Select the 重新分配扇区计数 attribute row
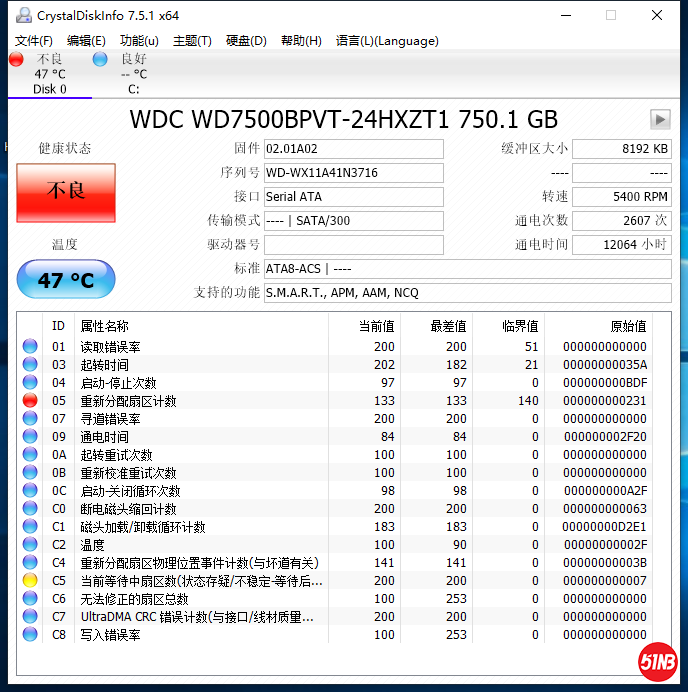The image size is (688, 692). click(128, 401)
